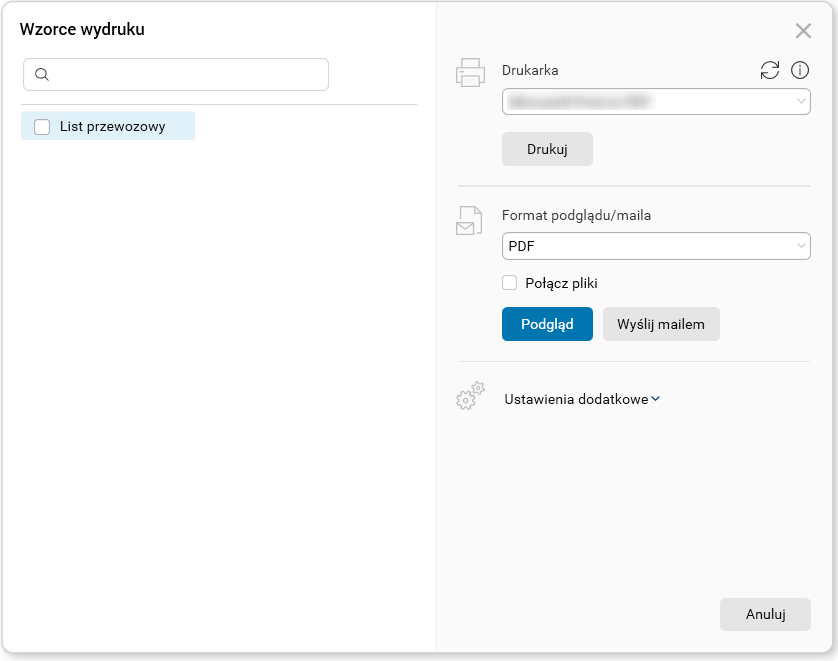The image size is (838, 661).
Task: Open the PDF format dropdown
Action: click(x=656, y=246)
